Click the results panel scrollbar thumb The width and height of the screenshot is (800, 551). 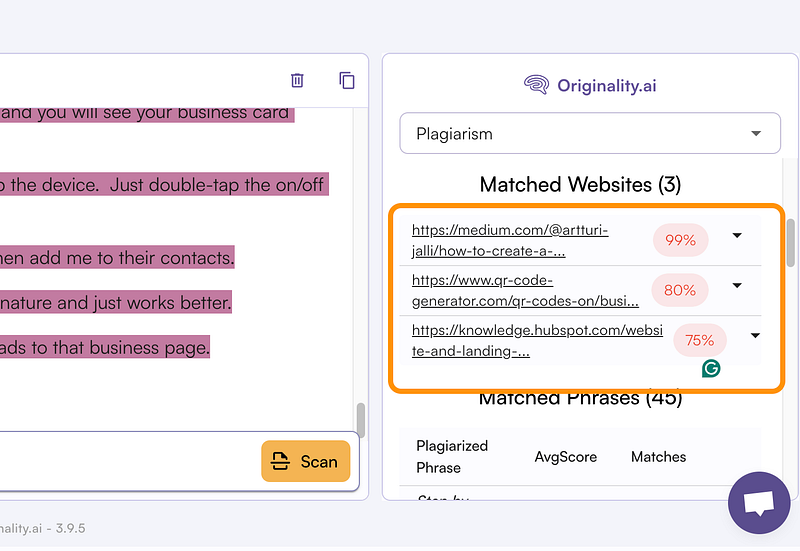tap(791, 243)
